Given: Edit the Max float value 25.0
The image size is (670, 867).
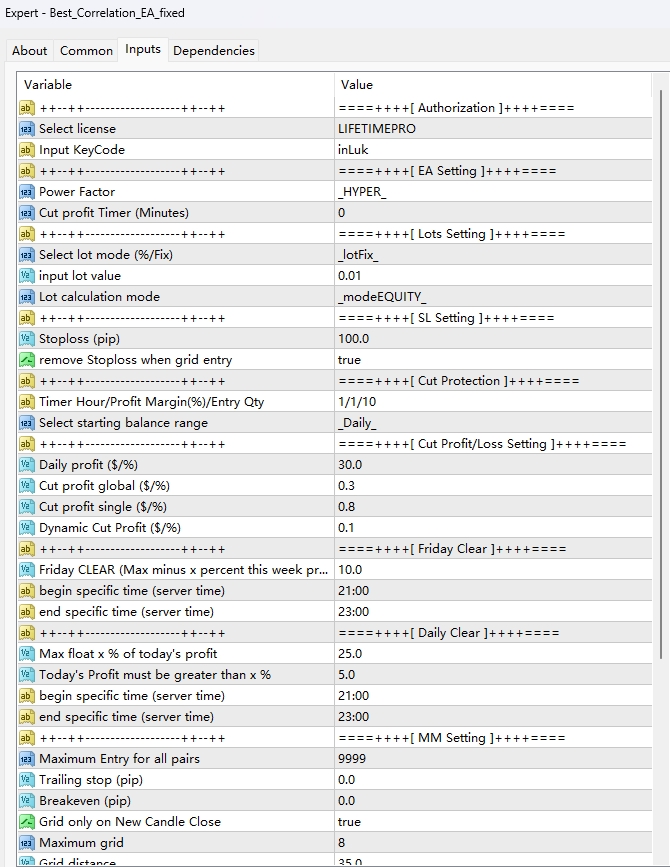Looking at the screenshot, I should click(493, 654).
